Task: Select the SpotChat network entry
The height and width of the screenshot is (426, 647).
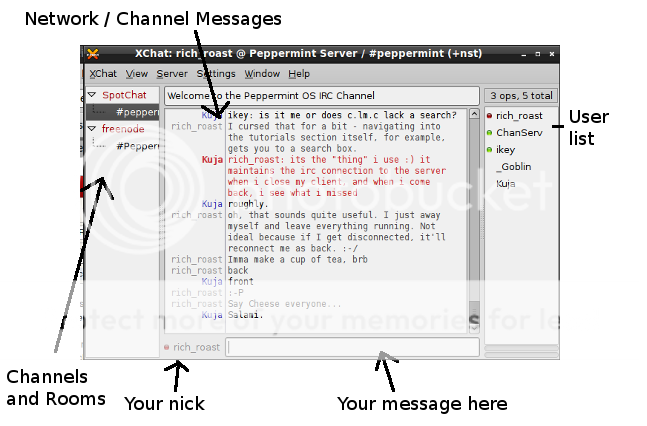Action: point(124,95)
